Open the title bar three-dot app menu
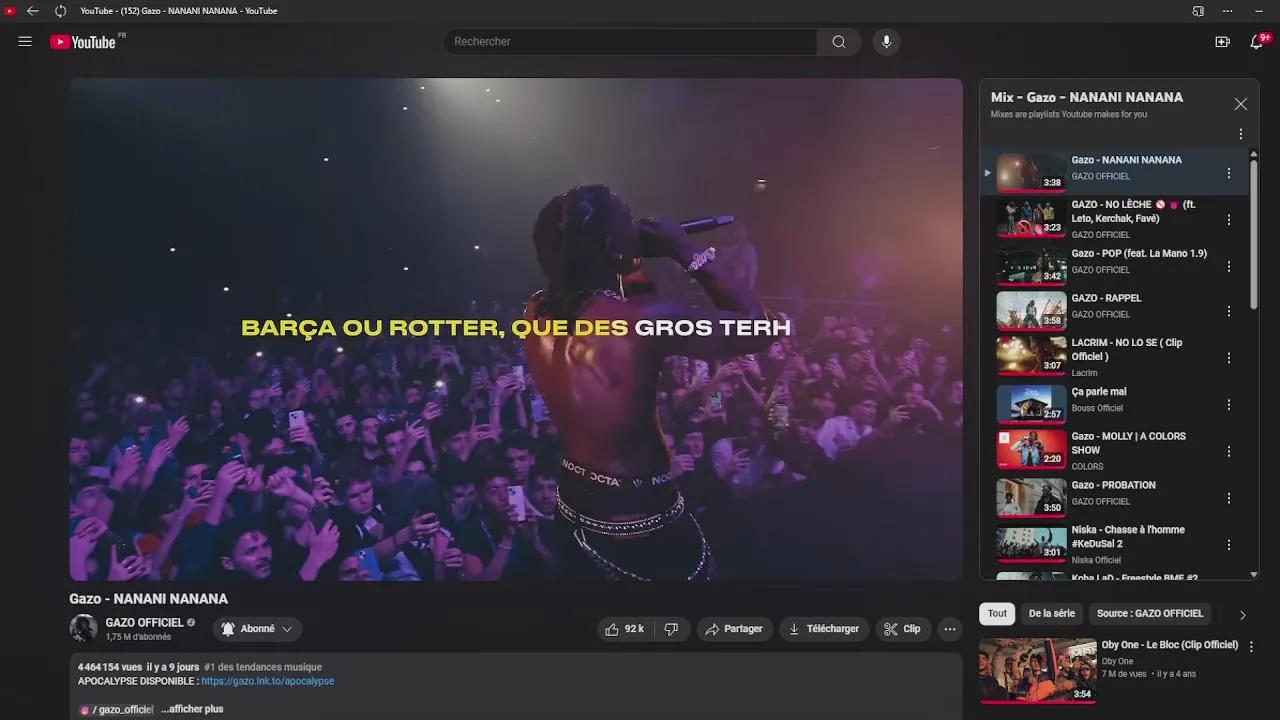This screenshot has height=720, width=1280. coord(1227,11)
